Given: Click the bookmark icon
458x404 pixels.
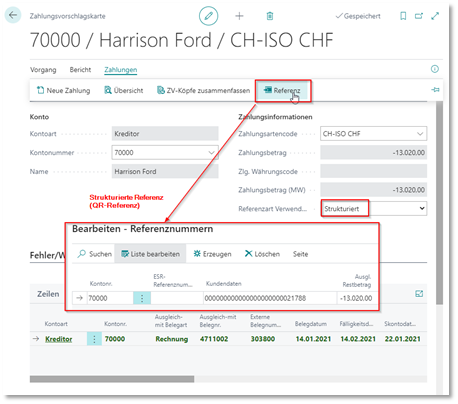Looking at the screenshot, I should [403, 16].
